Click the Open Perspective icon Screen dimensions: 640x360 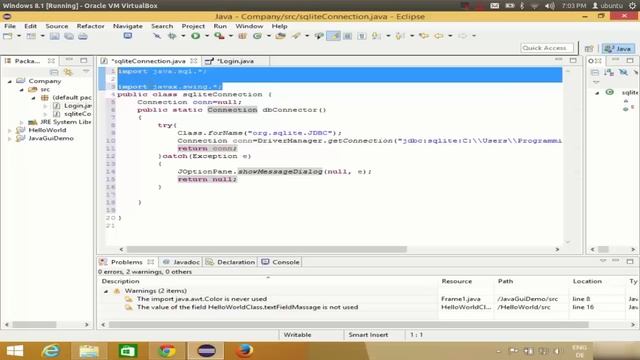589,49
